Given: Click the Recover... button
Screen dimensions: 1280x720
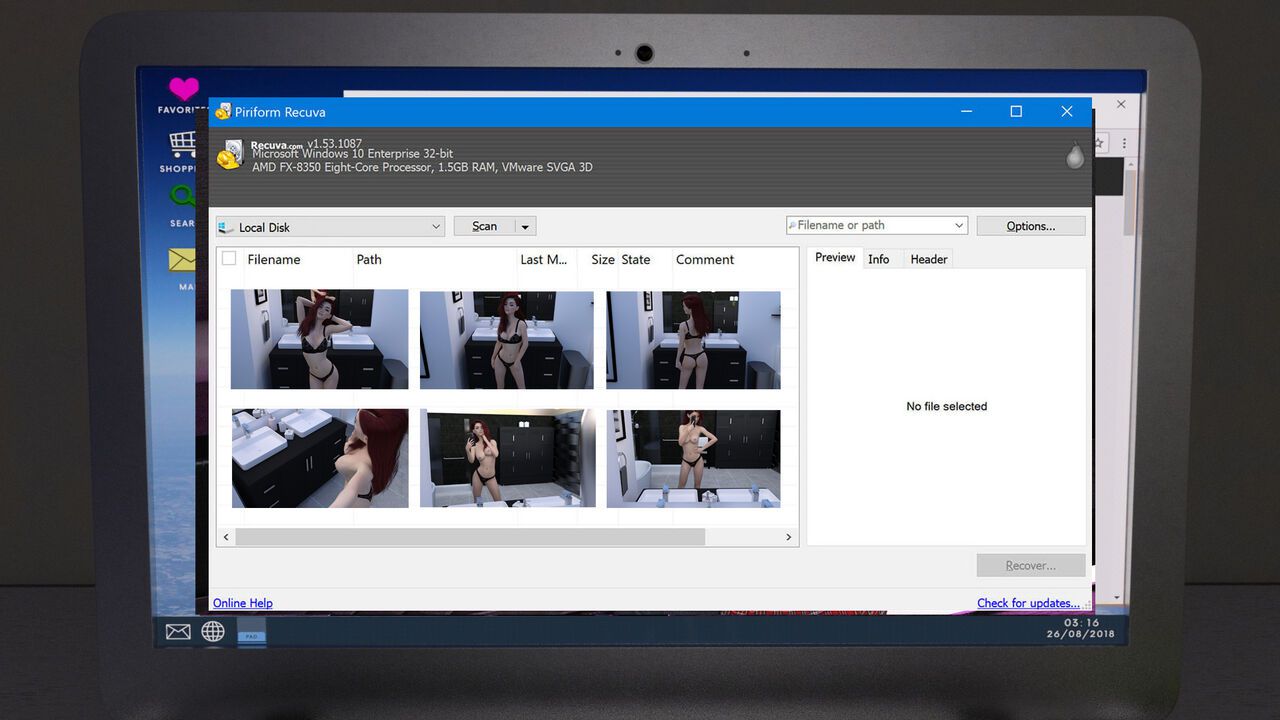Looking at the screenshot, I should click(1031, 565).
